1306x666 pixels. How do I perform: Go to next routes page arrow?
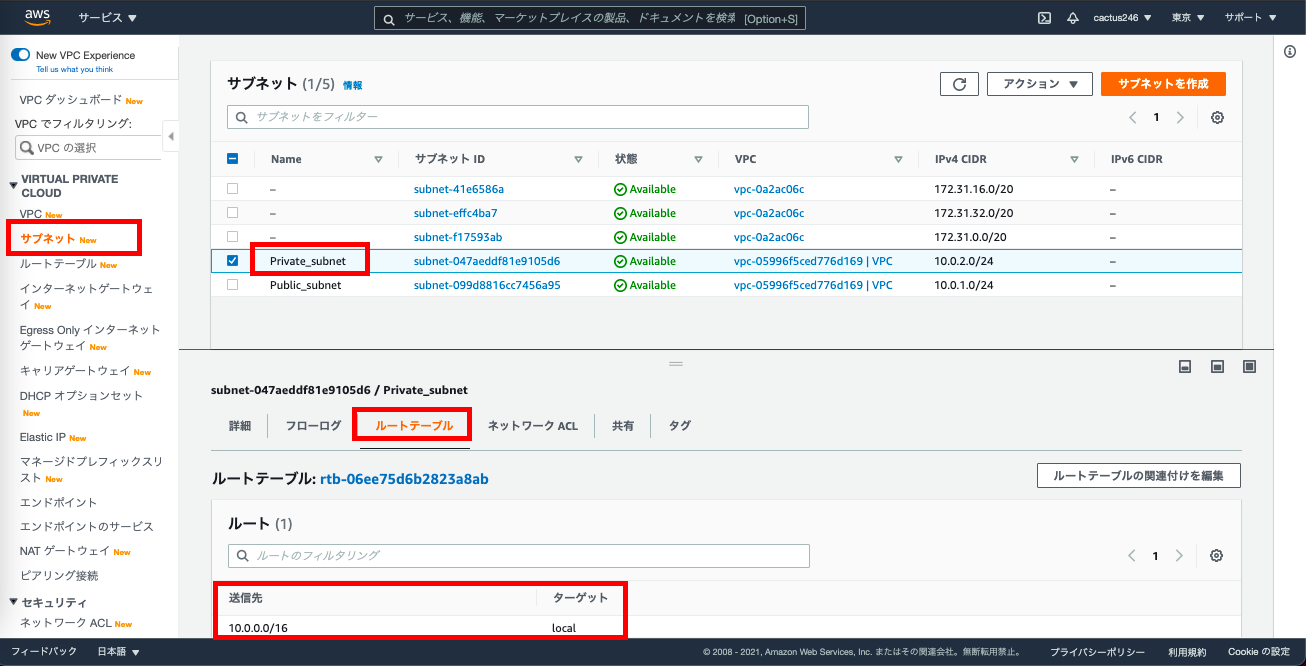(1180, 555)
